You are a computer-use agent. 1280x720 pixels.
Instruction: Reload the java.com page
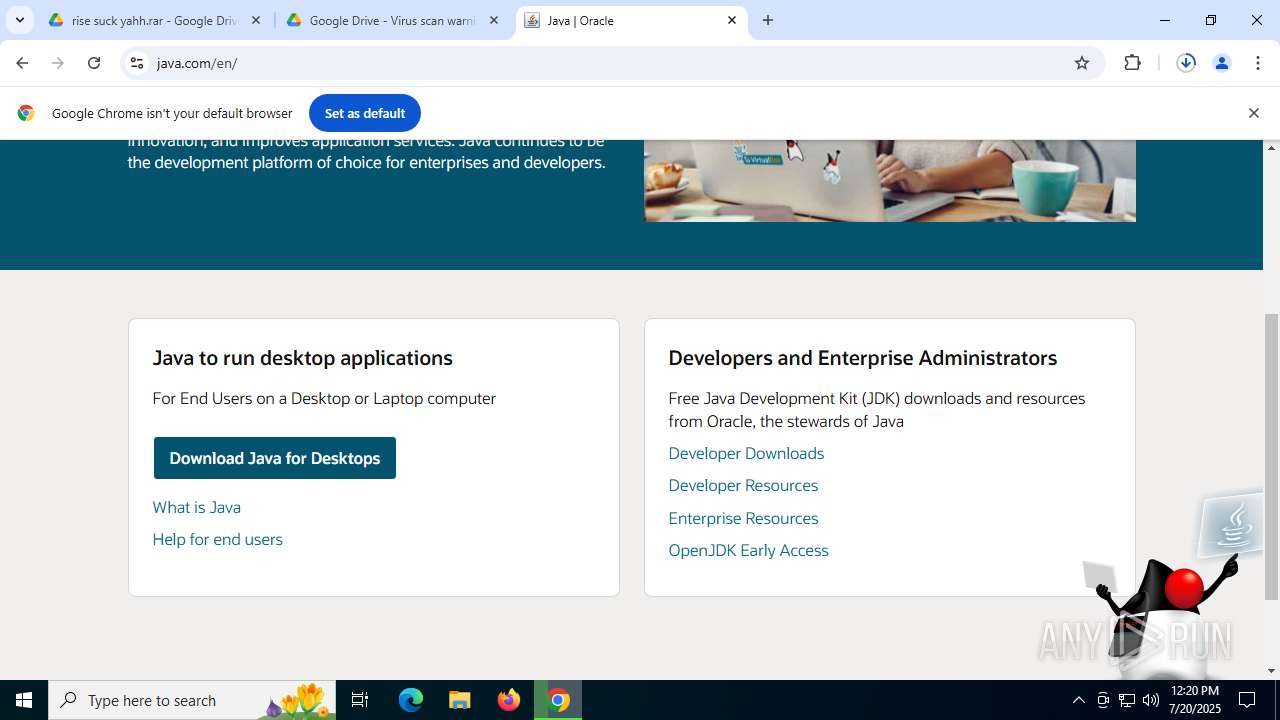pyautogui.click(x=94, y=63)
